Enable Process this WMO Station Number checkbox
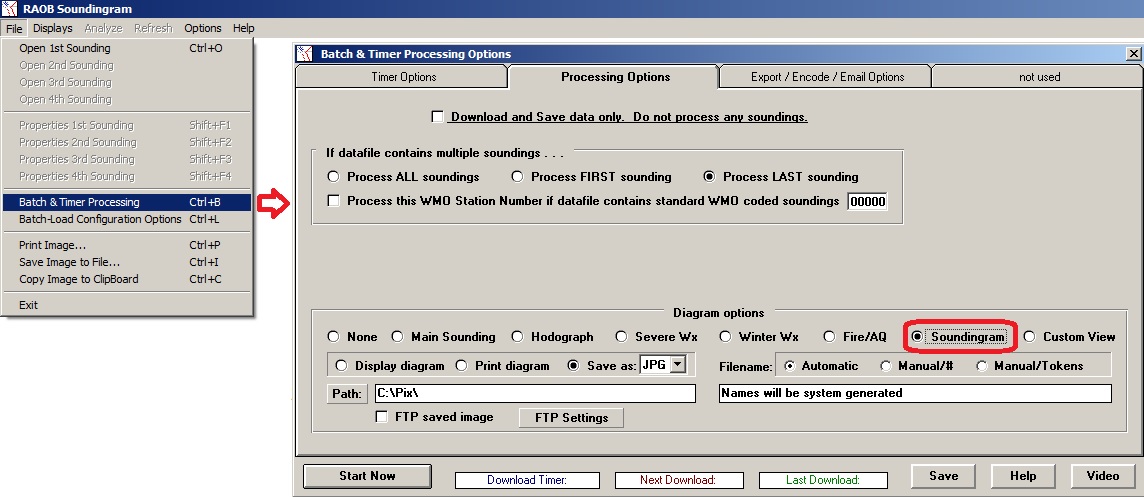Screen dimensions: 1144x497 334,201
